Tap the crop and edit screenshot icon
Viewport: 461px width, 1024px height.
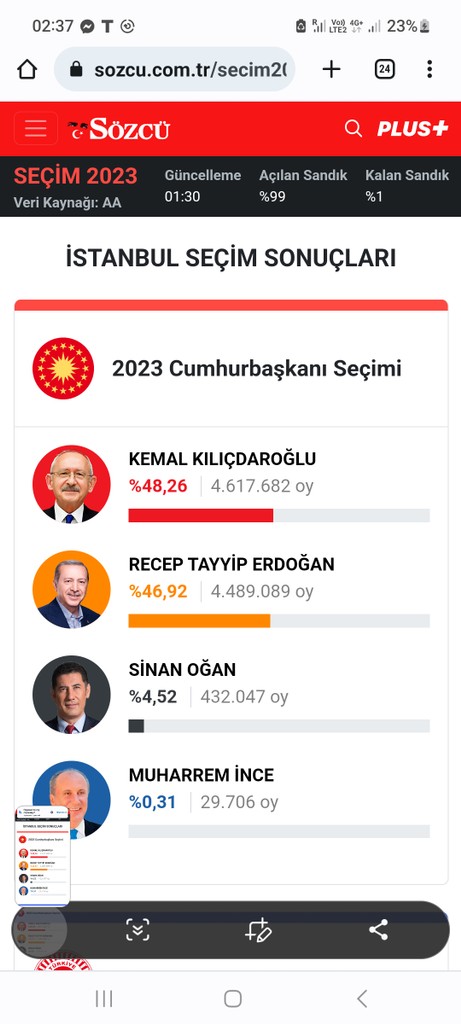coord(258,929)
